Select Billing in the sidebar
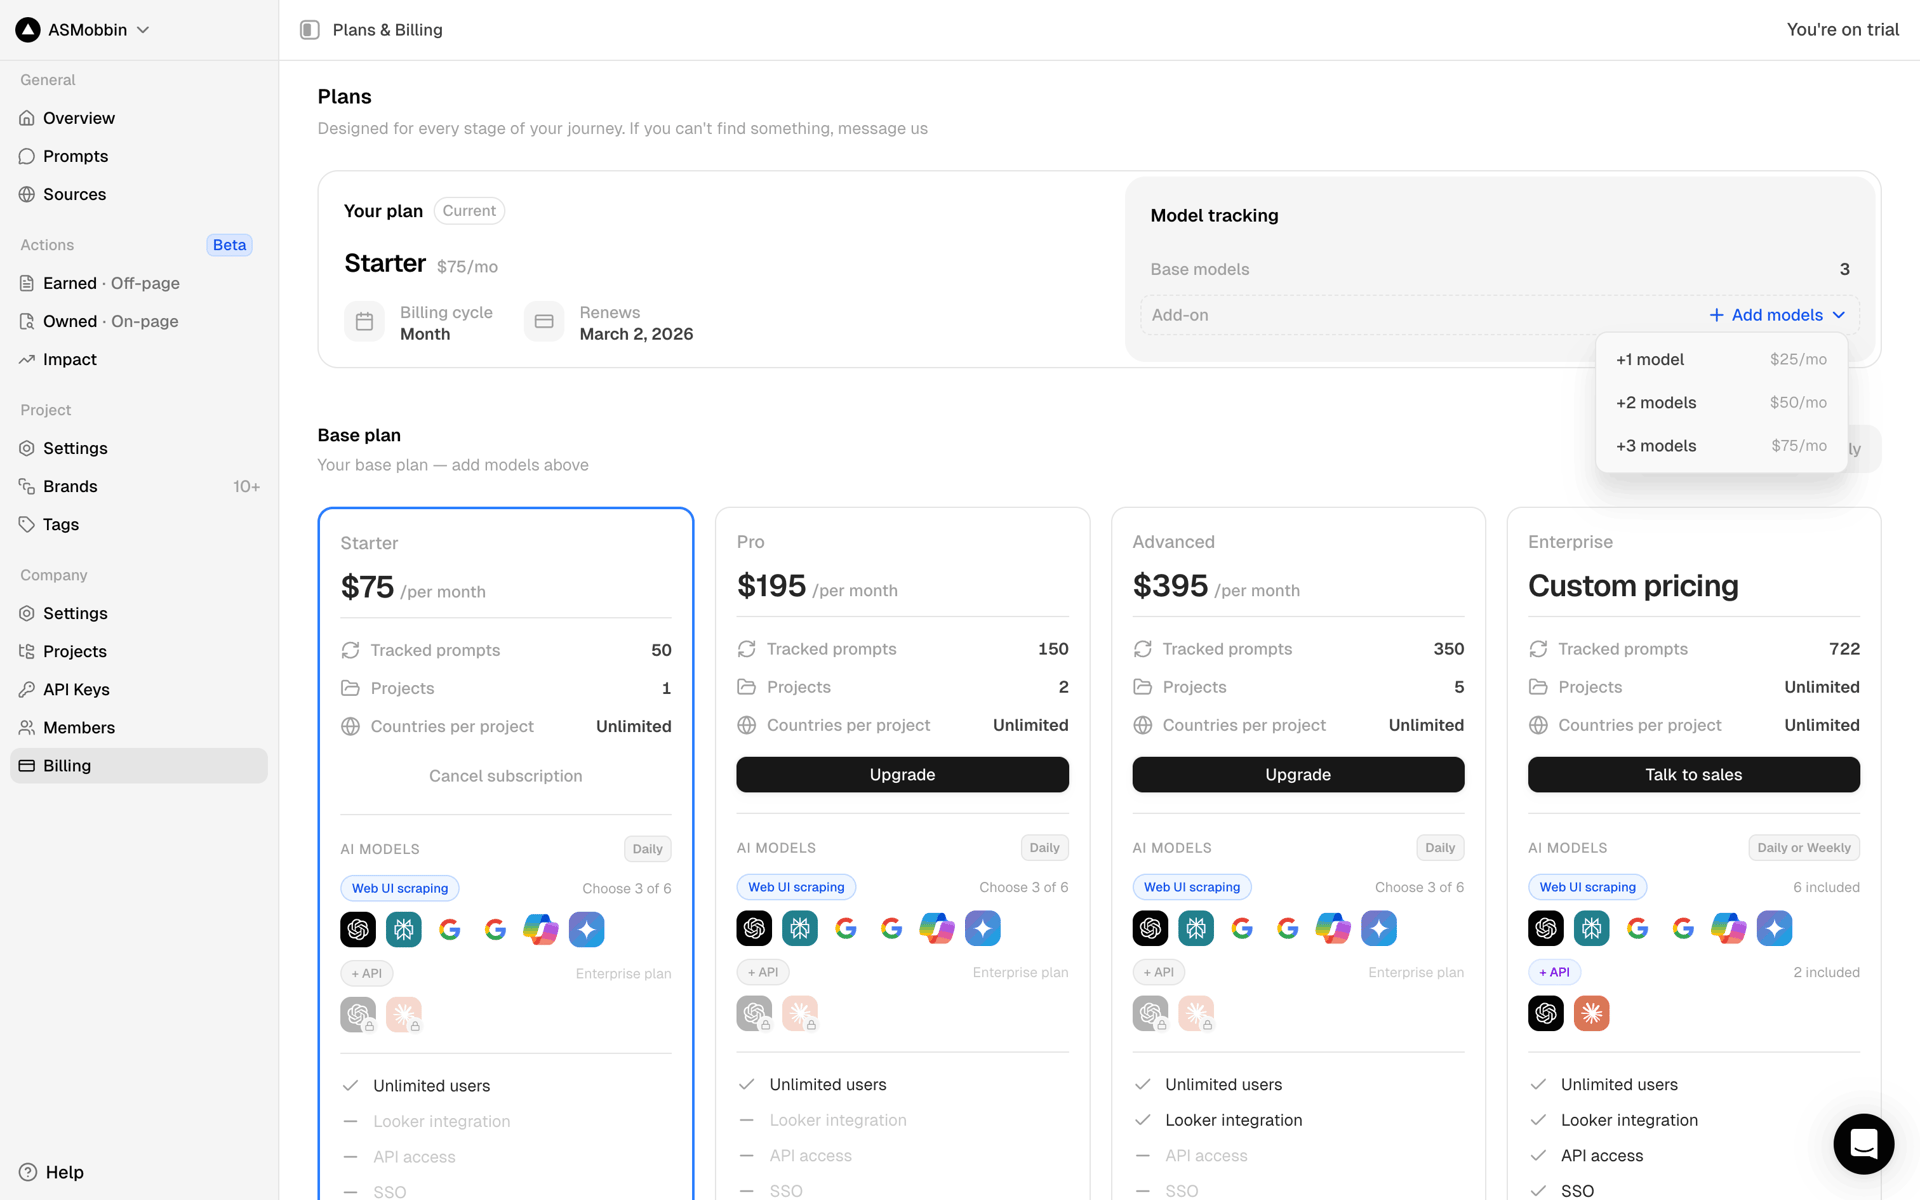Image resolution: width=1920 pixels, height=1200 pixels. tap(139, 765)
